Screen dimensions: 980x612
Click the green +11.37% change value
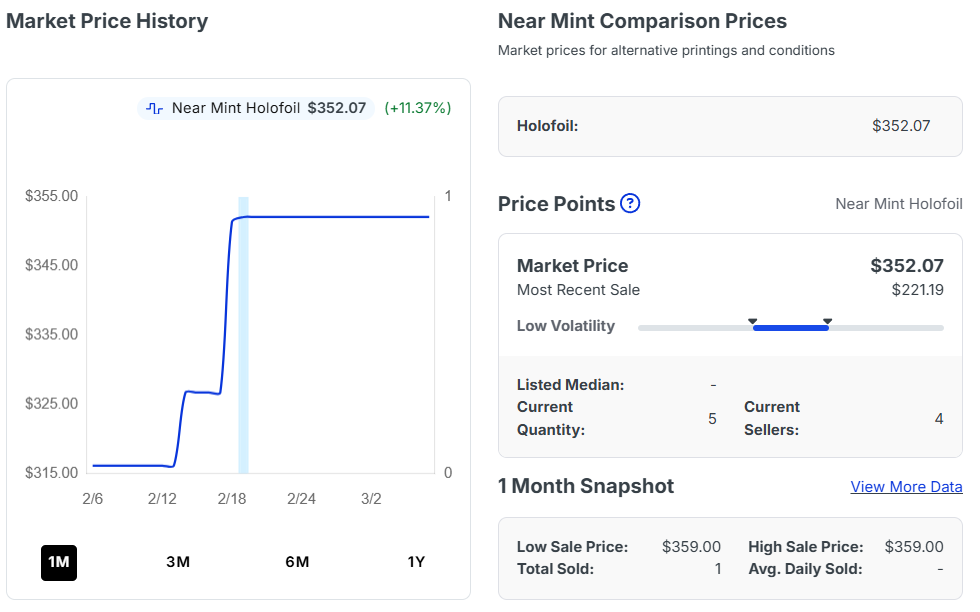pos(418,108)
